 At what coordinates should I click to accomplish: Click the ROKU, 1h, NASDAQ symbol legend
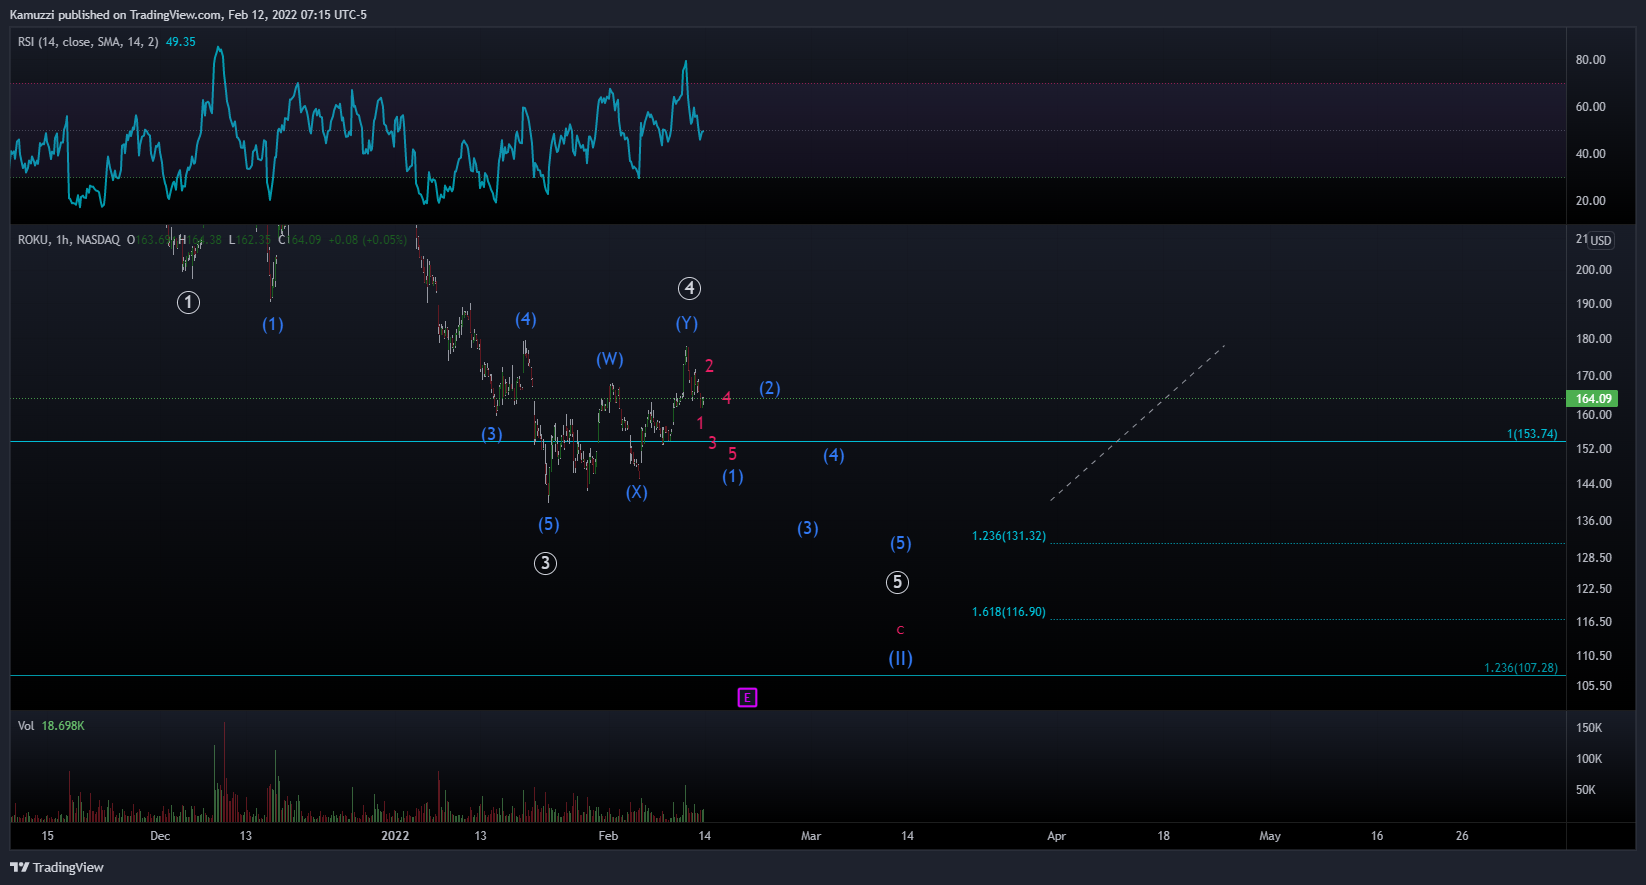point(69,240)
